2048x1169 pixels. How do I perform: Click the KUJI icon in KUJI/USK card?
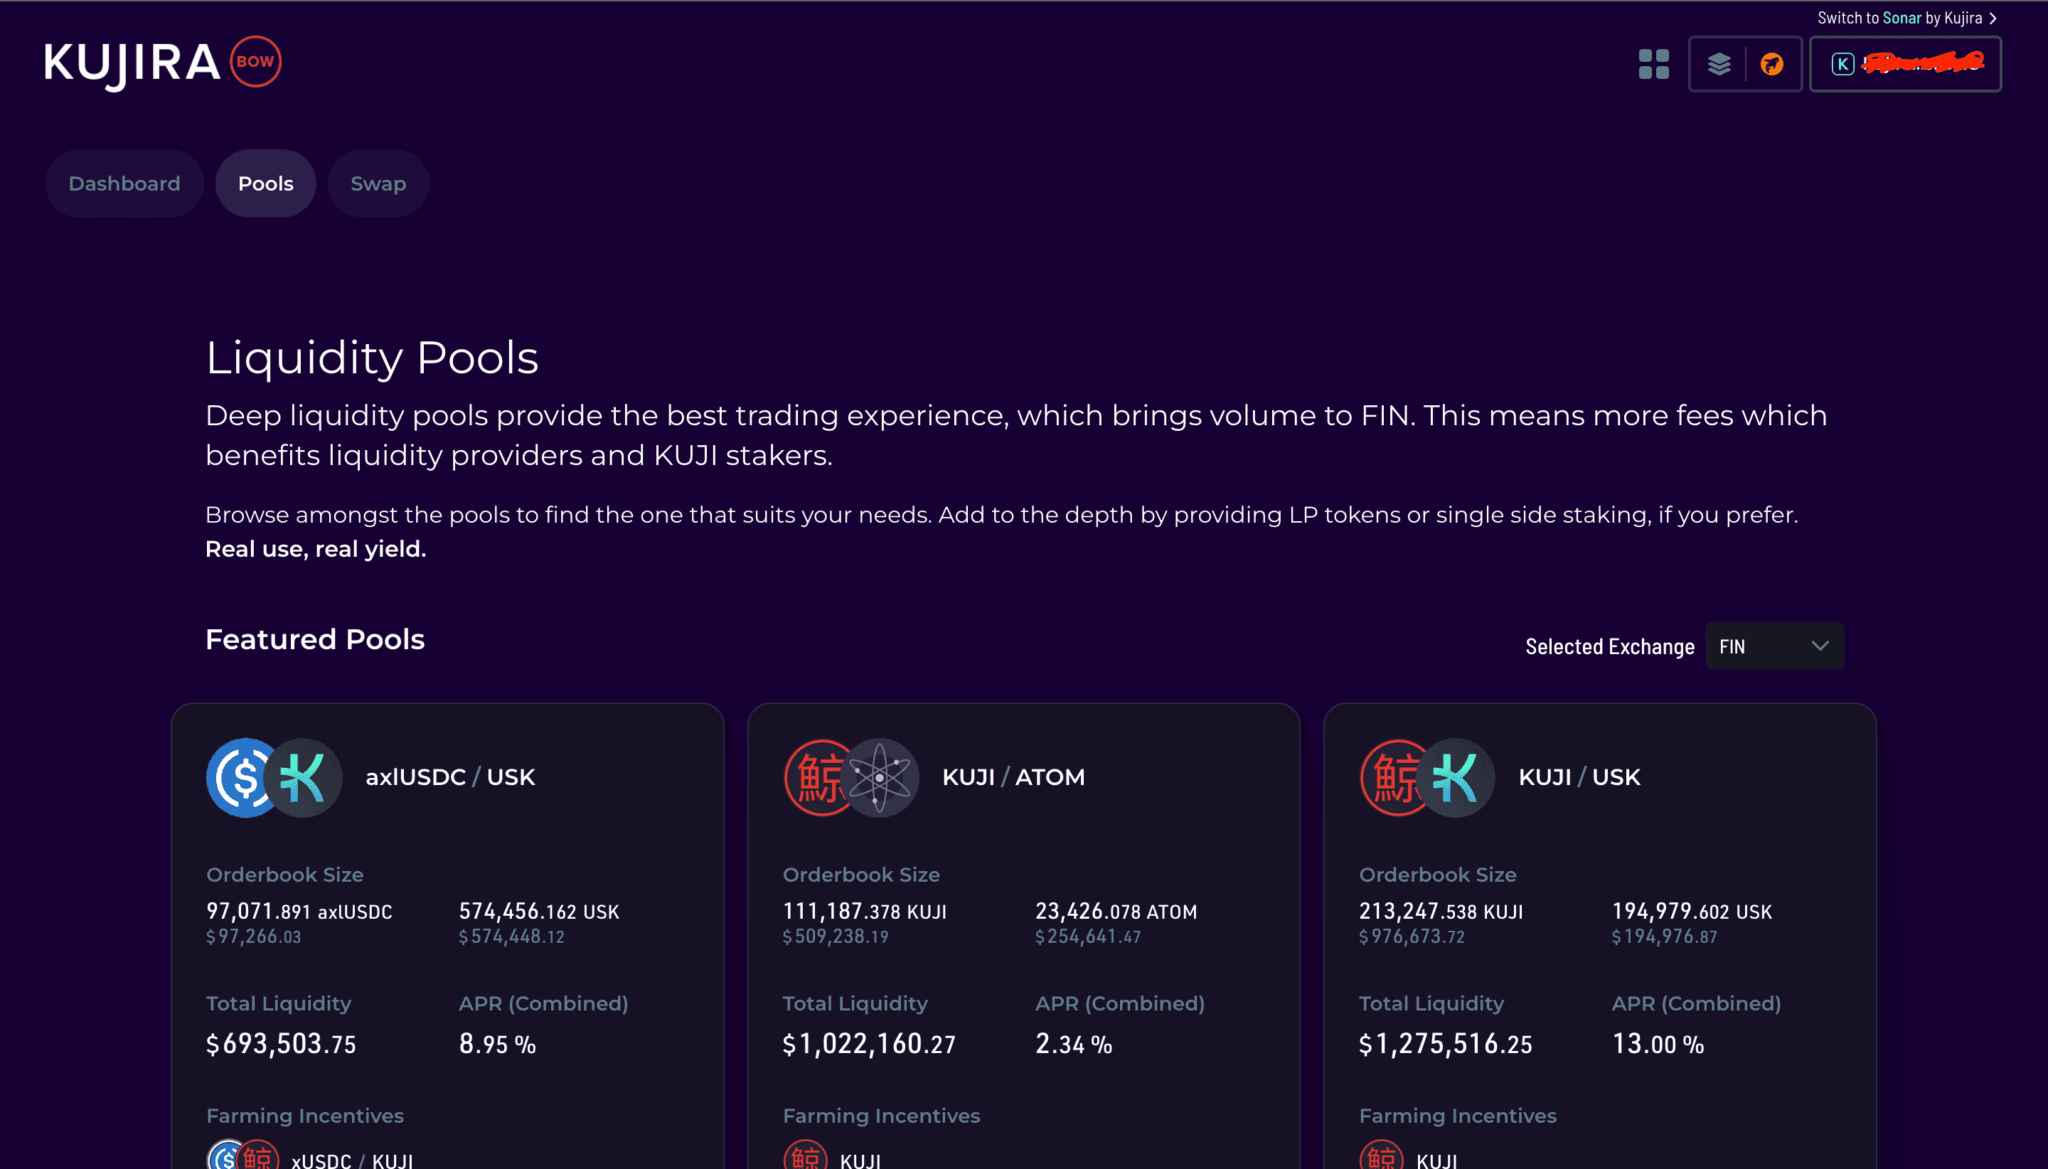coord(1393,777)
